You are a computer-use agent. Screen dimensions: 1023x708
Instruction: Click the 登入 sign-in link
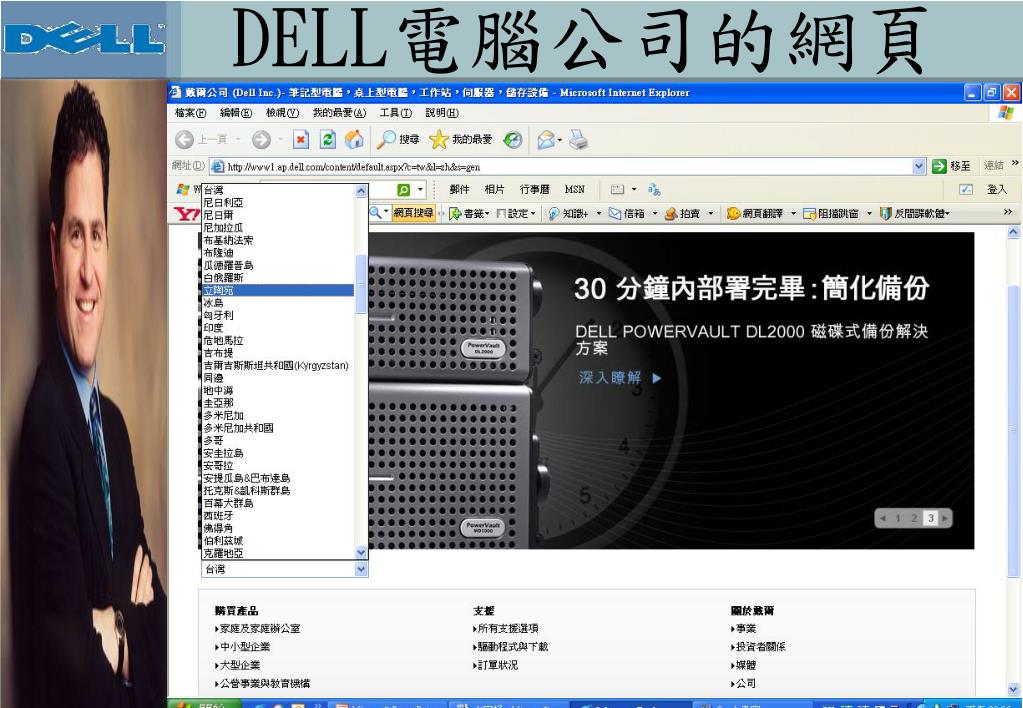pyautogui.click(x=997, y=189)
